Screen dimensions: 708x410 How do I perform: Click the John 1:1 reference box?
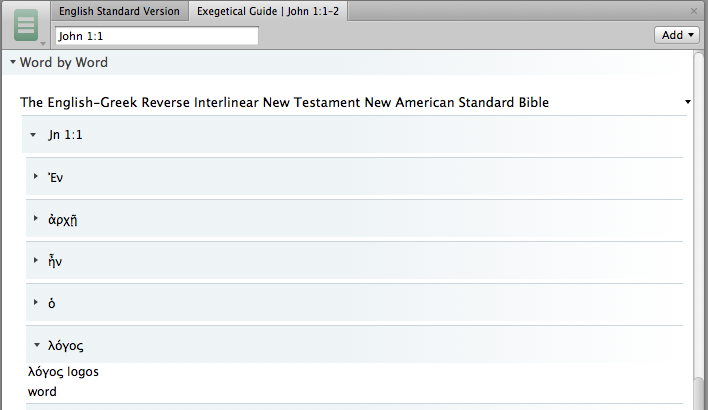[x=157, y=36]
